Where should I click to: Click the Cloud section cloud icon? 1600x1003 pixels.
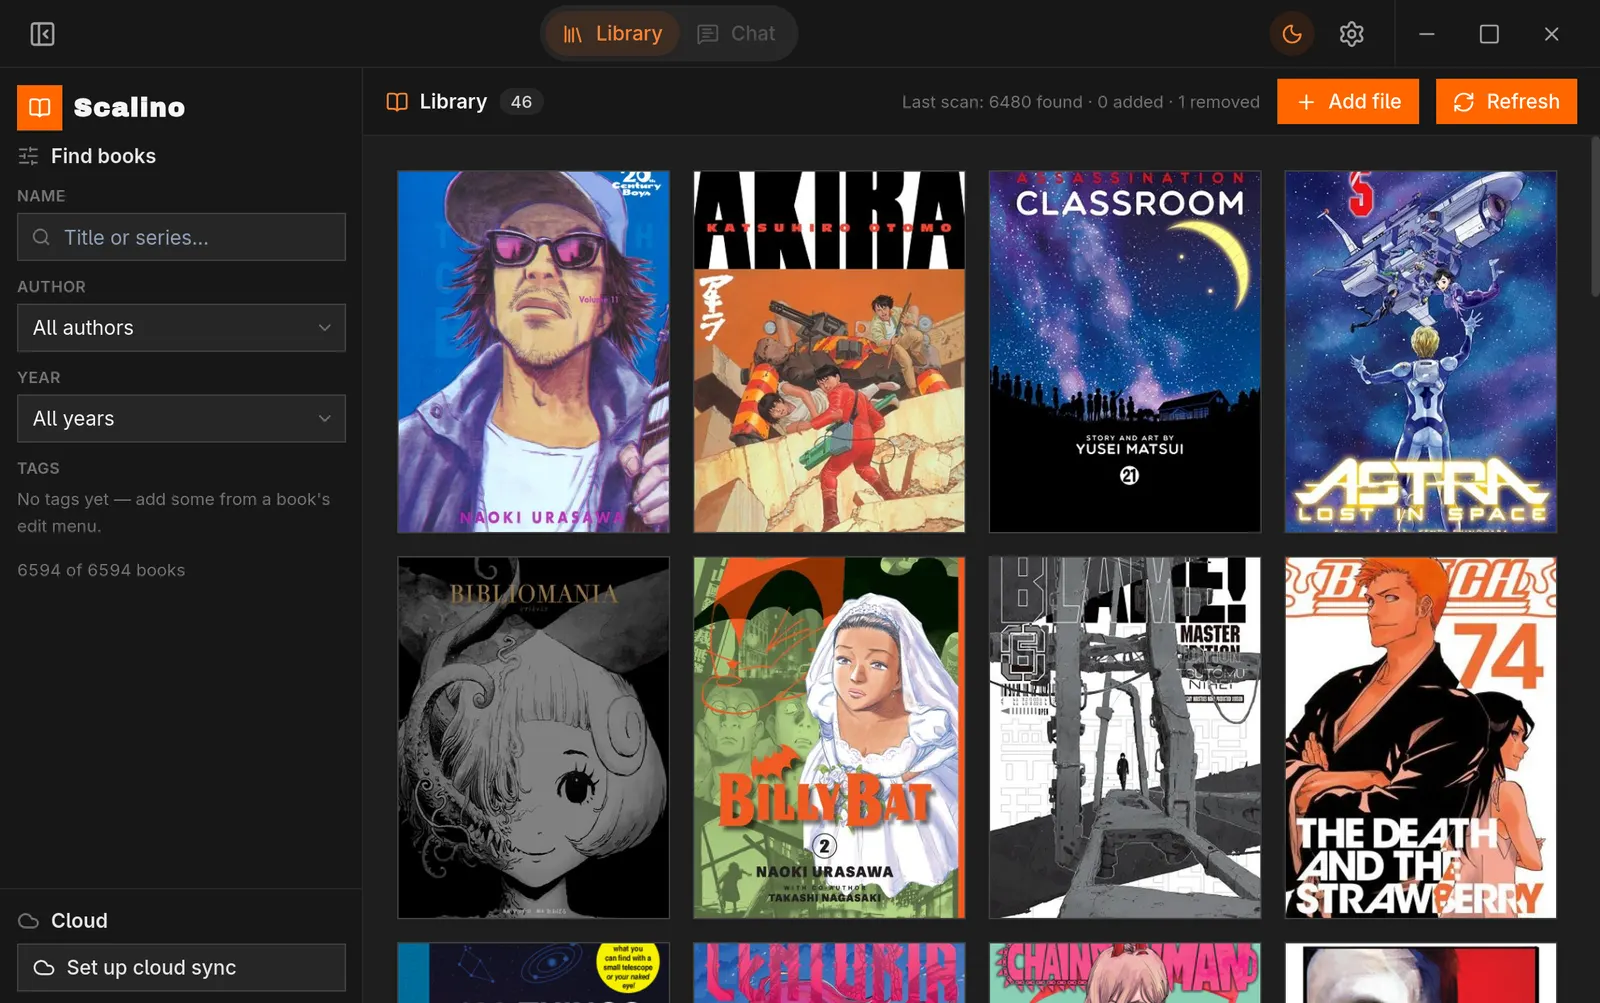pos(29,921)
